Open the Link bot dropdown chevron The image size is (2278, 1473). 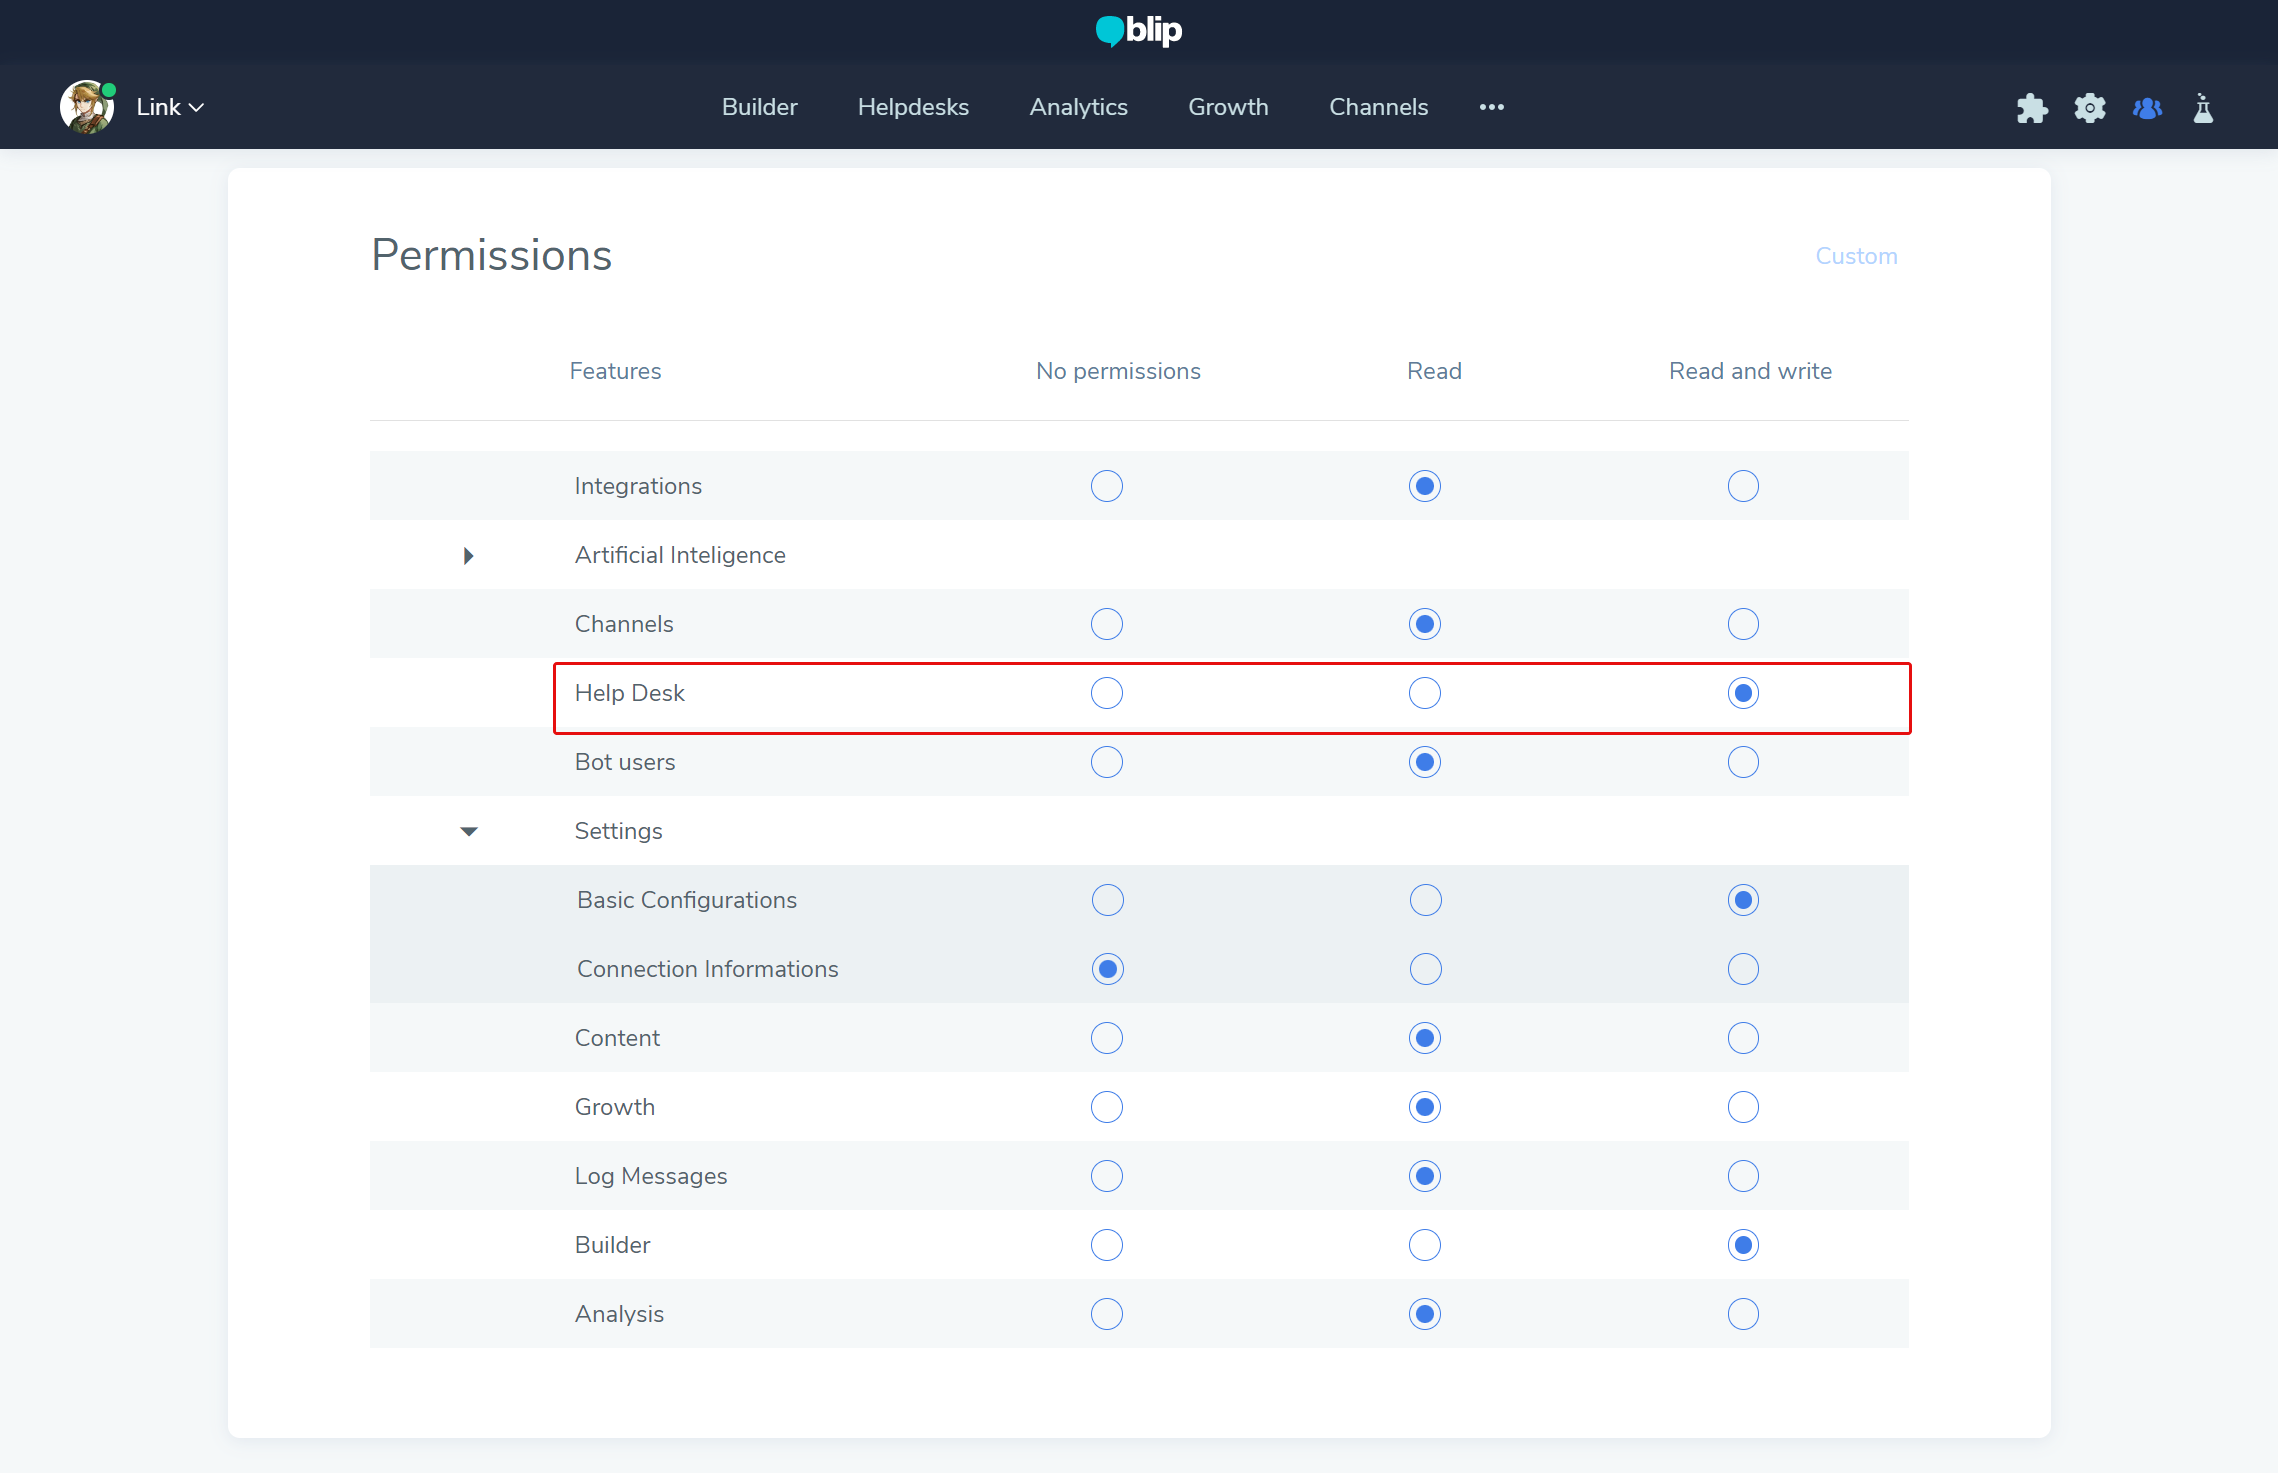197,108
